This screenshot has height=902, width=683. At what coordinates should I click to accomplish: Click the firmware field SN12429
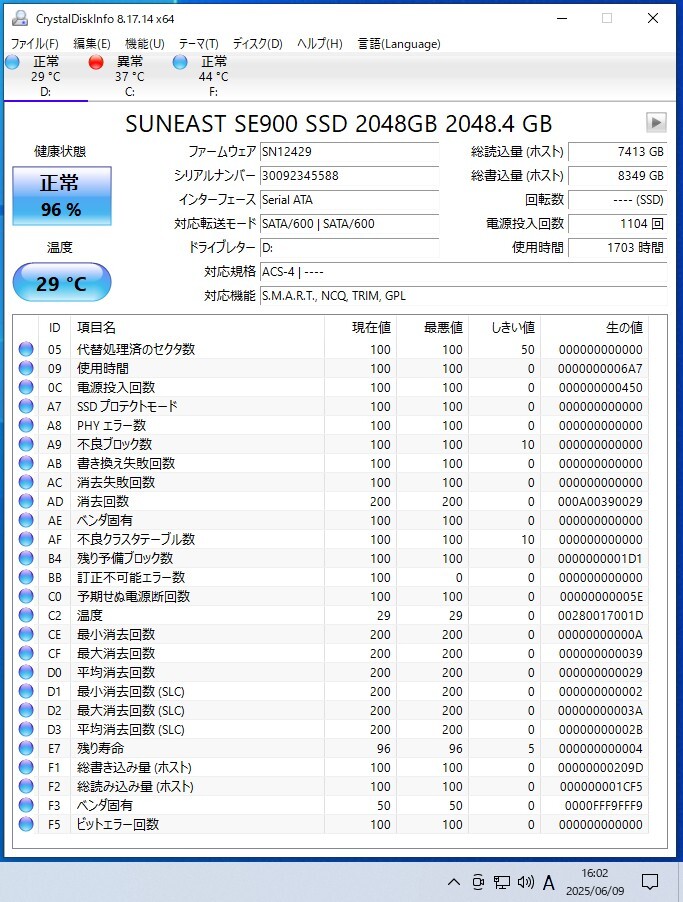[349, 152]
